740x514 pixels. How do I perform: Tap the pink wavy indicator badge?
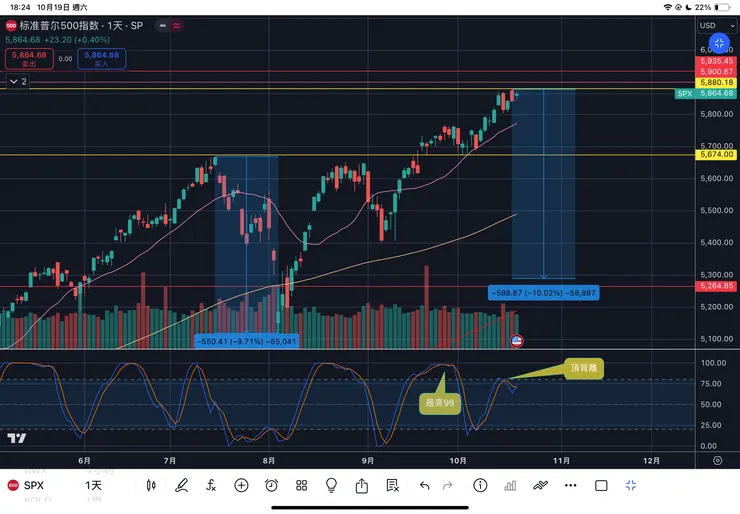(177, 25)
